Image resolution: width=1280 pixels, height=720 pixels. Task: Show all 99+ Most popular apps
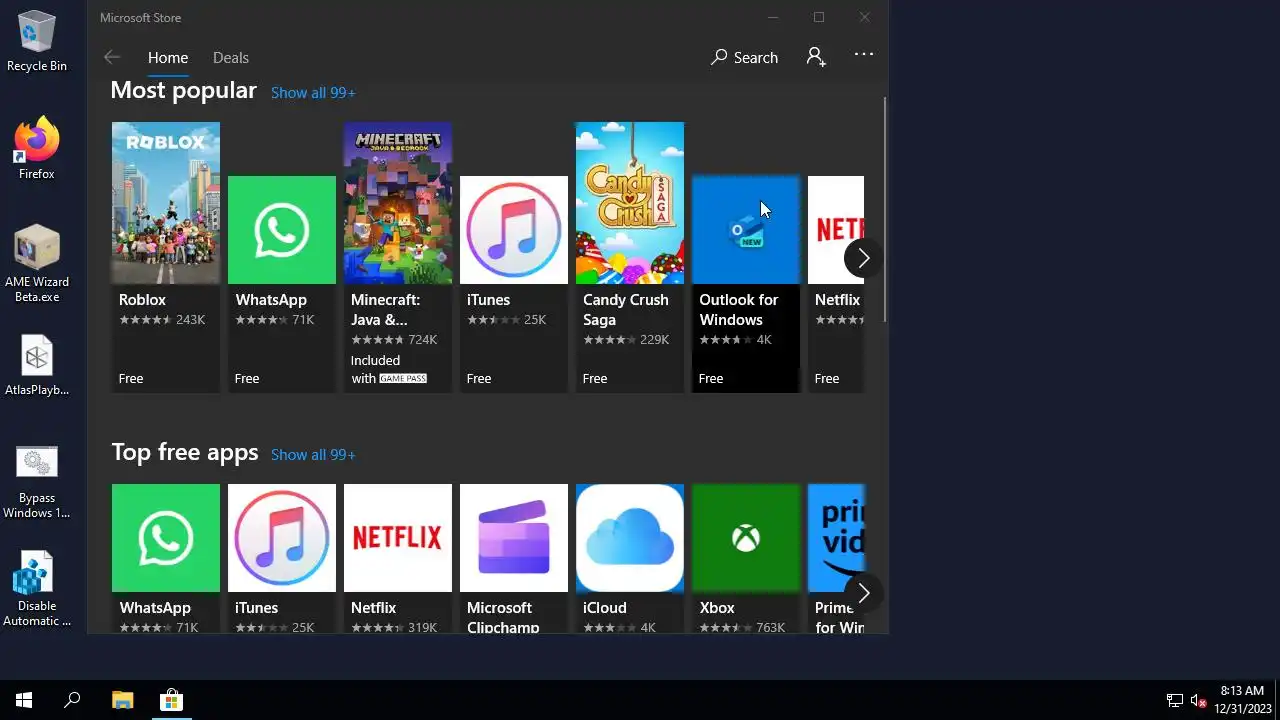click(313, 92)
